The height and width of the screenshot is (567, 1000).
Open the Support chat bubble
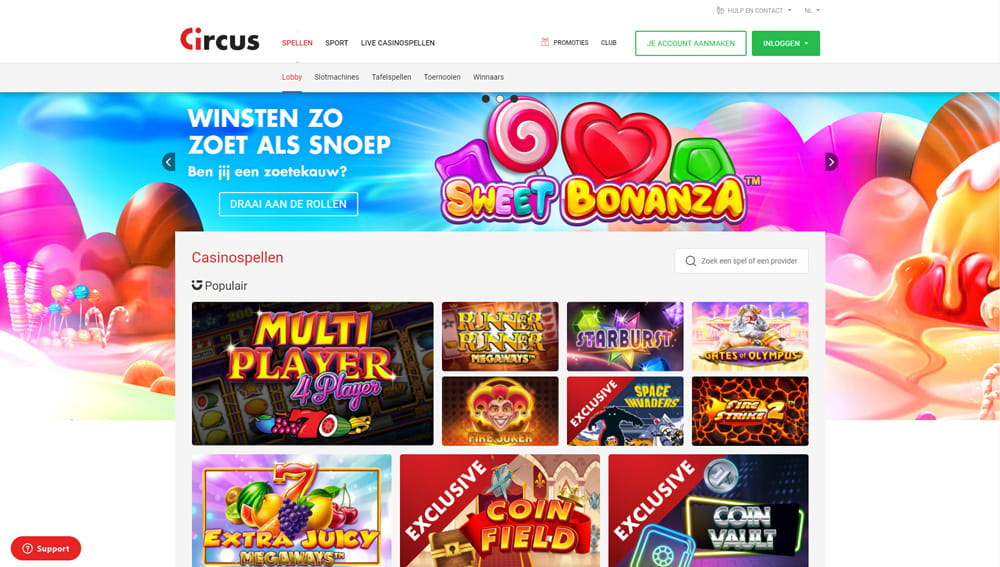[46, 549]
